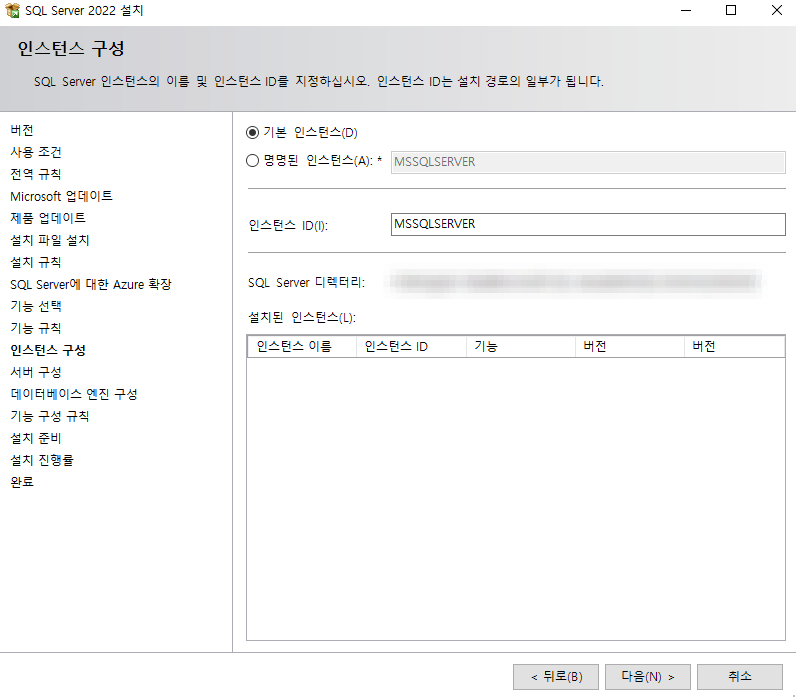Click the 인스턴스 이름 column header
Image resolution: width=796 pixels, height=697 pixels.
pyautogui.click(x=302, y=346)
